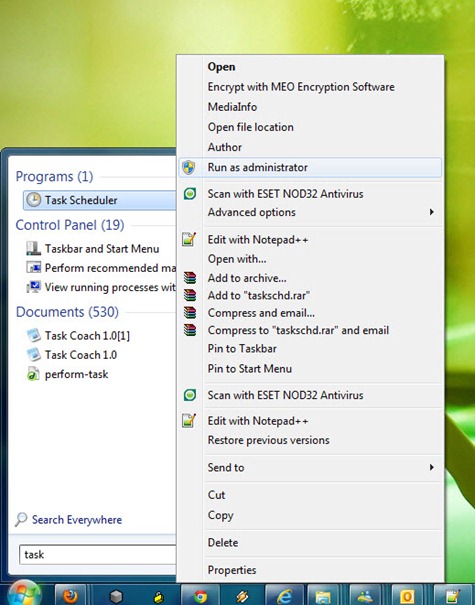
Task: Click the yellow padlock taskbar icon
Action: (x=159, y=597)
